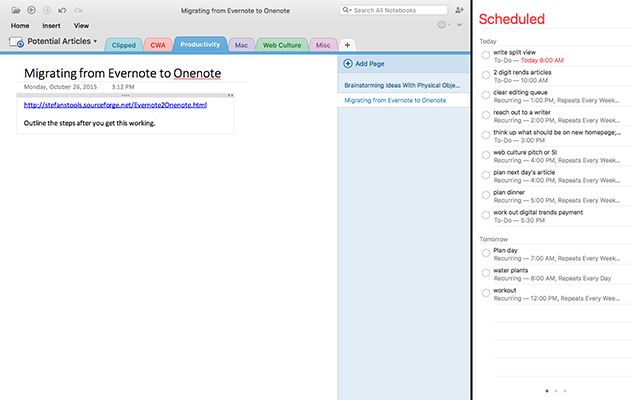This screenshot has height=400, width=640.
Task: Collapse the ribbon with the chevron
Action: [x=459, y=25]
